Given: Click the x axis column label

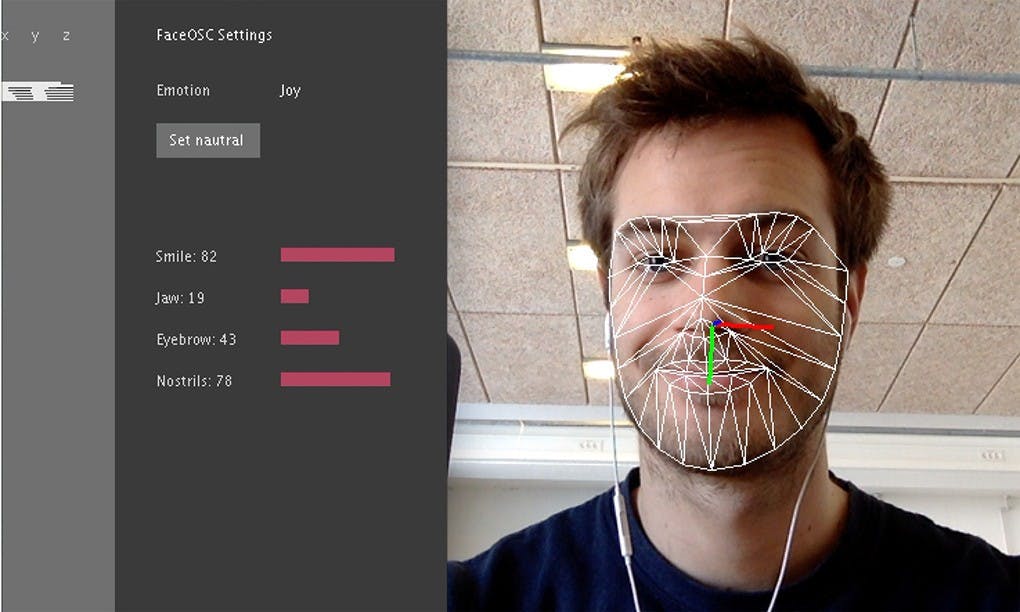Looking at the screenshot, I should coord(5,36).
